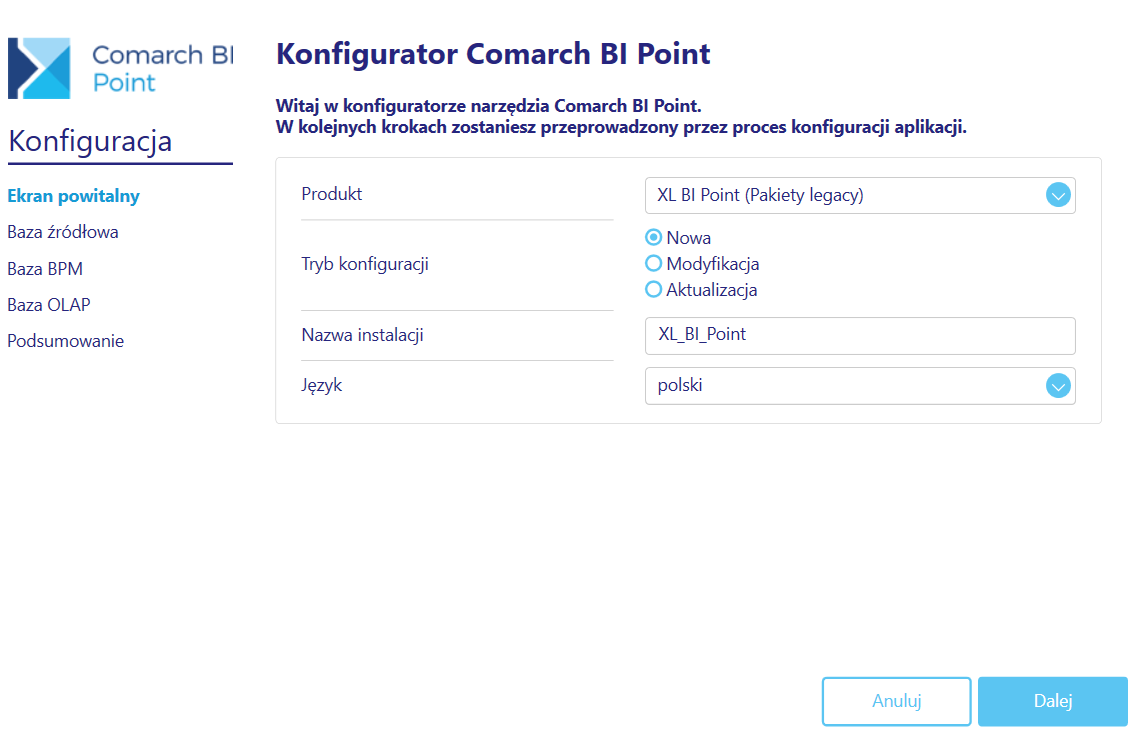1142x742 pixels.
Task: Click the Comarch BI Point logo text
Action: click(x=162, y=68)
